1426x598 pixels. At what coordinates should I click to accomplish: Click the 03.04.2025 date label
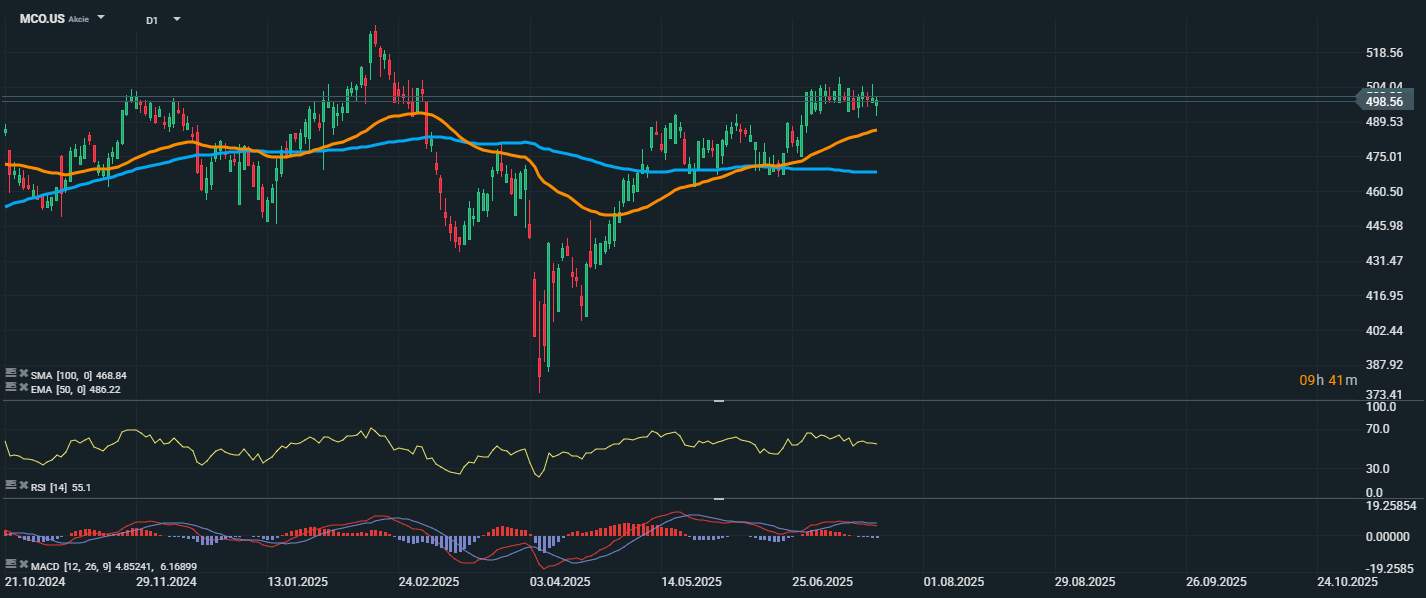560,582
